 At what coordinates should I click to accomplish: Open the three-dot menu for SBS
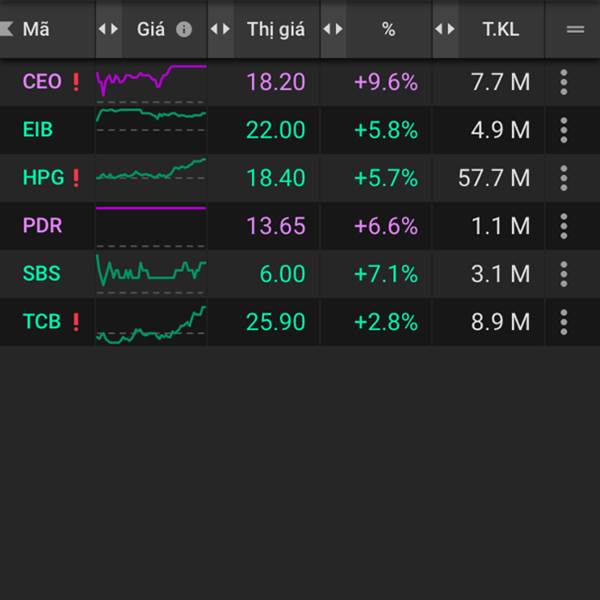pos(563,274)
